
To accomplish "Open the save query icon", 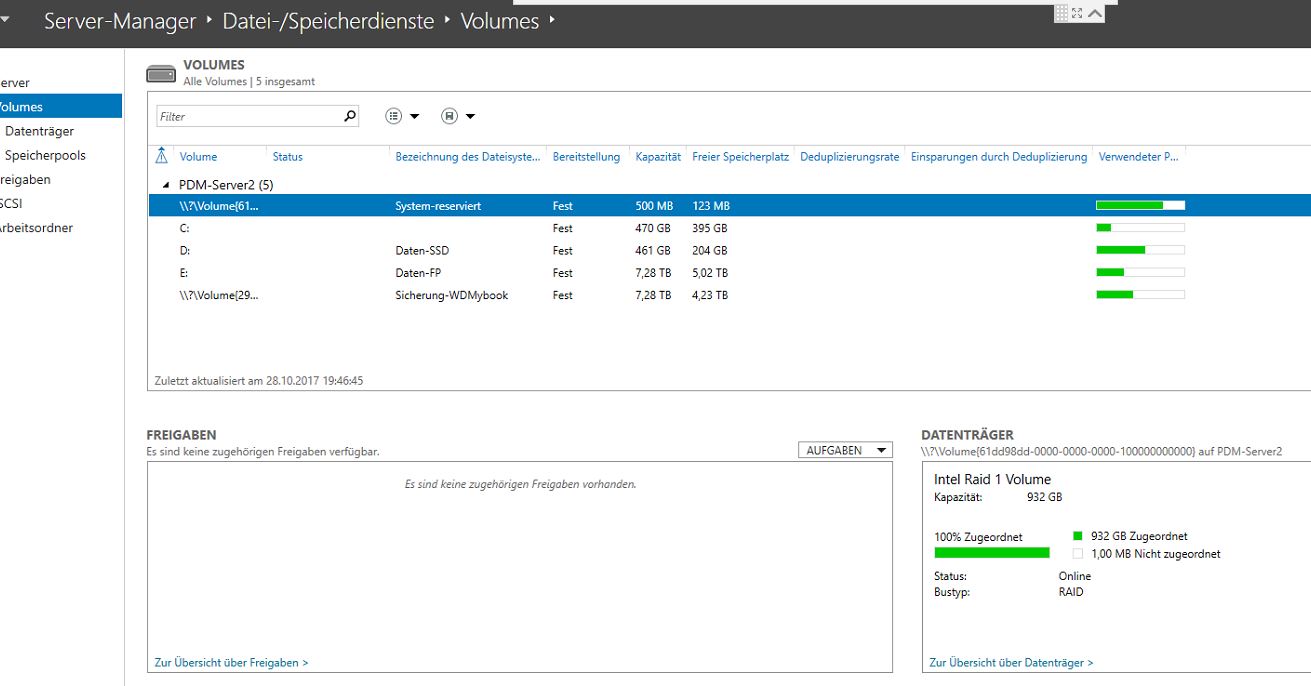I will tap(449, 116).
